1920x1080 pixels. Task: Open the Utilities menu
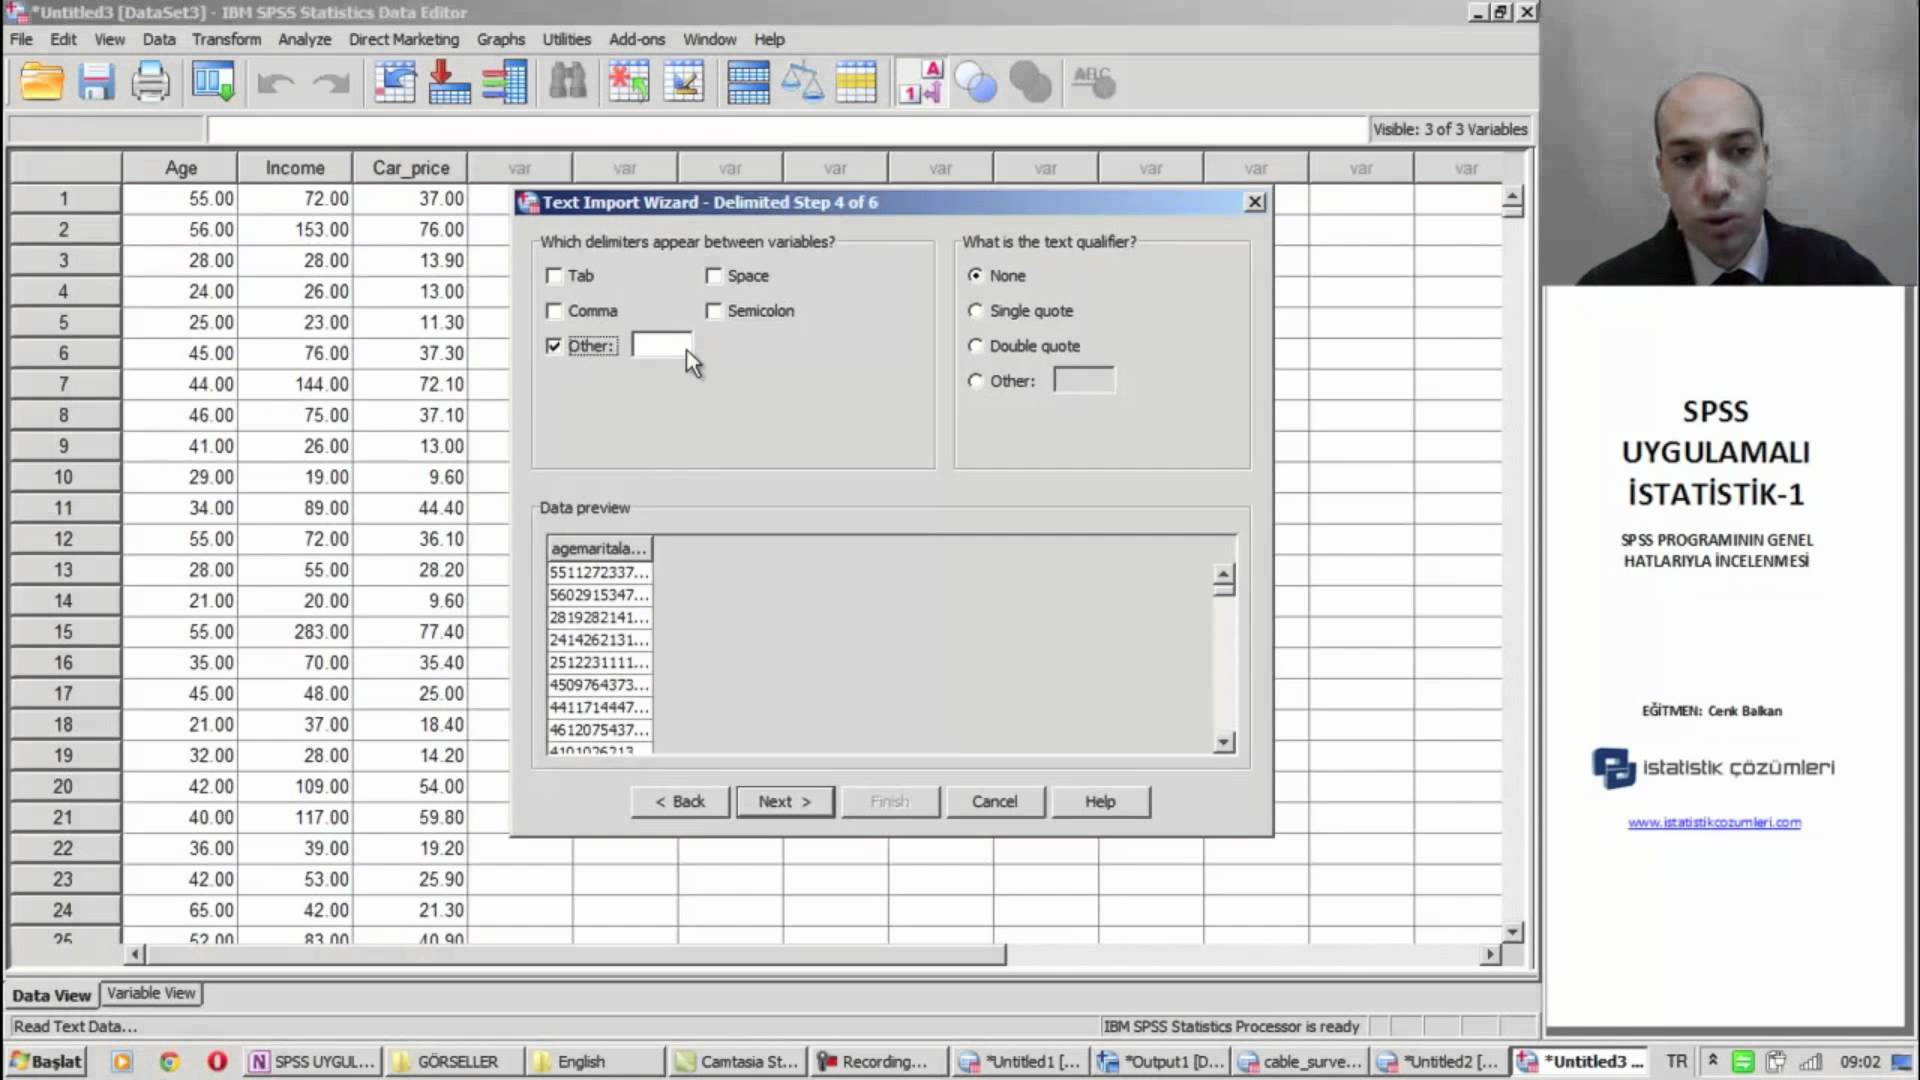tap(566, 39)
